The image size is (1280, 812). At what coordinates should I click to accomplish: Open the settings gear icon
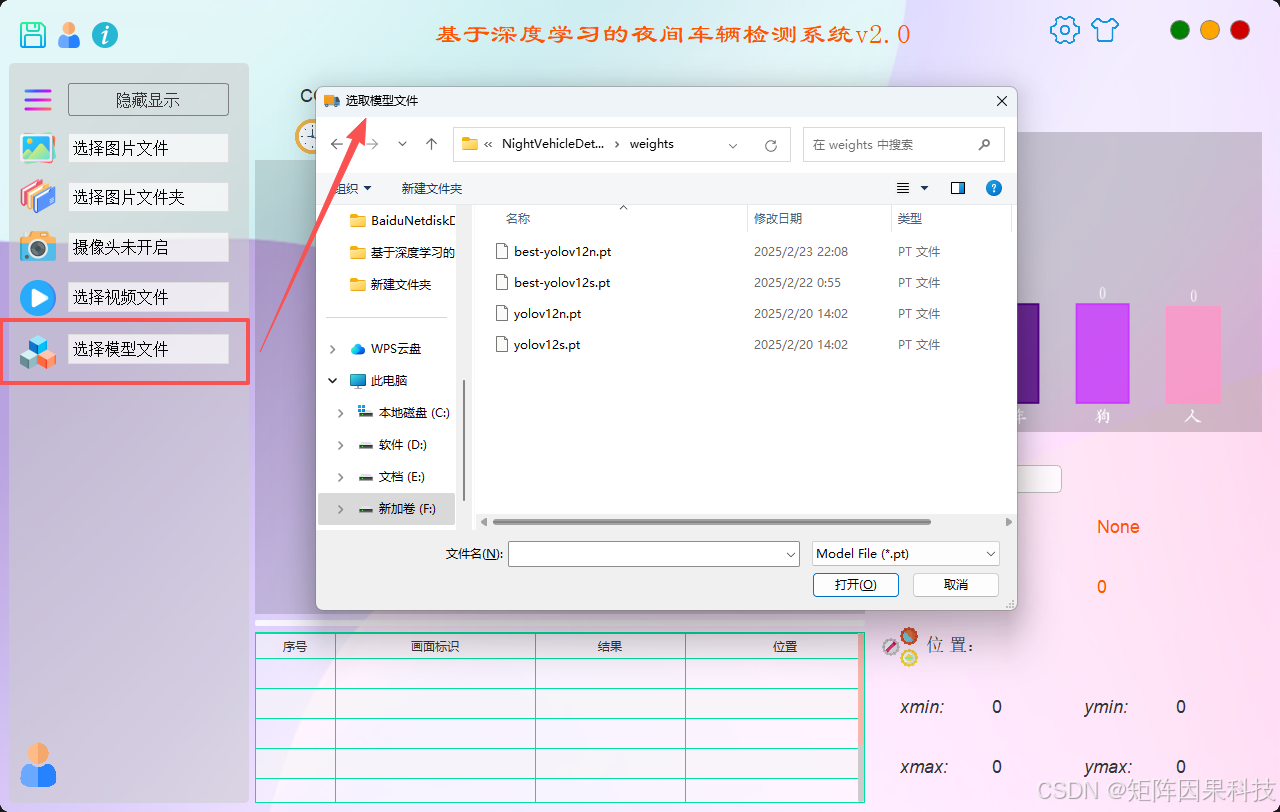tap(1065, 30)
